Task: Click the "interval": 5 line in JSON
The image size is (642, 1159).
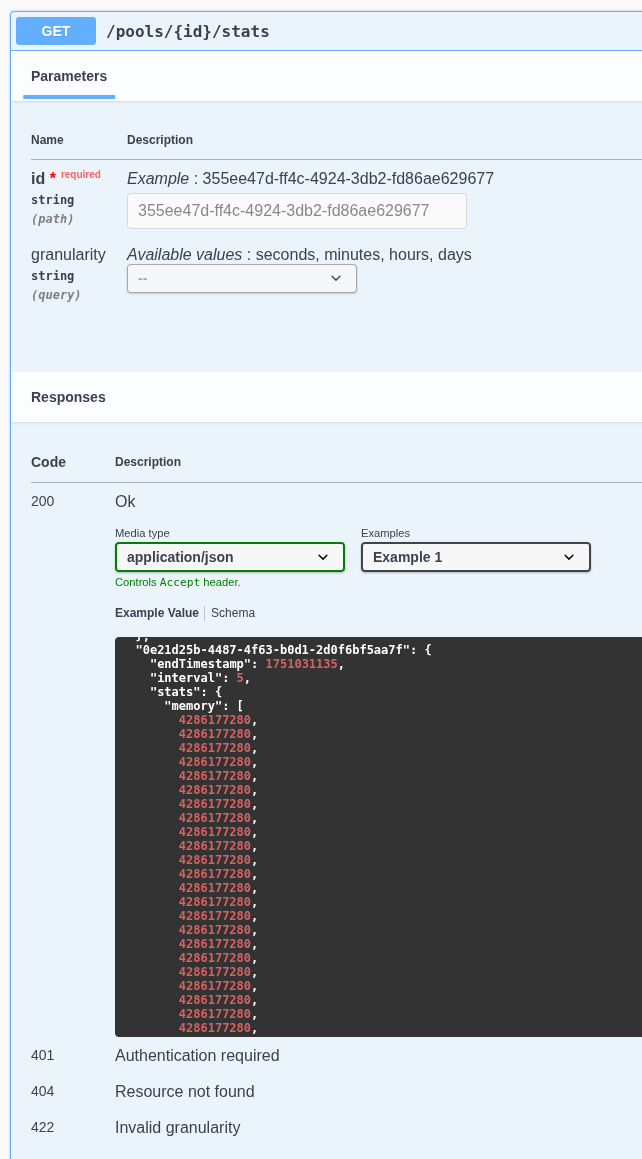Action: point(199,678)
